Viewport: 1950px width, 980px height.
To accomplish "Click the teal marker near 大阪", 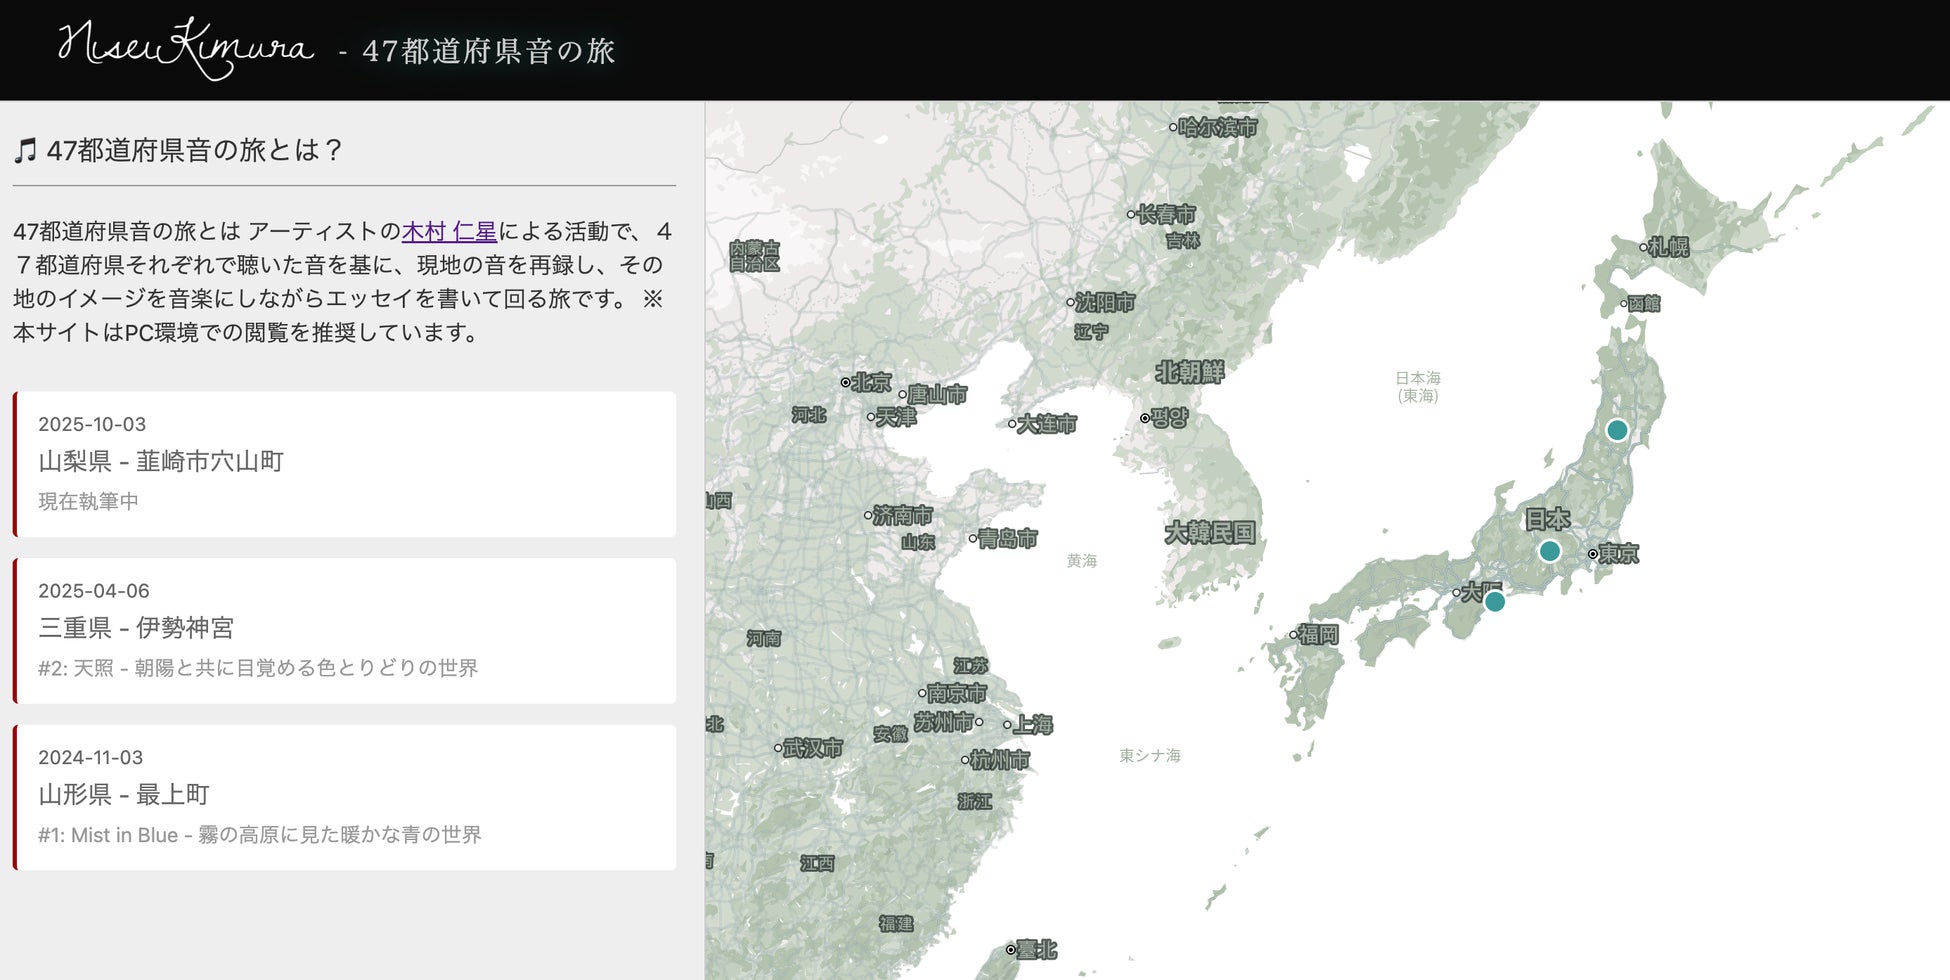I will [x=1493, y=600].
